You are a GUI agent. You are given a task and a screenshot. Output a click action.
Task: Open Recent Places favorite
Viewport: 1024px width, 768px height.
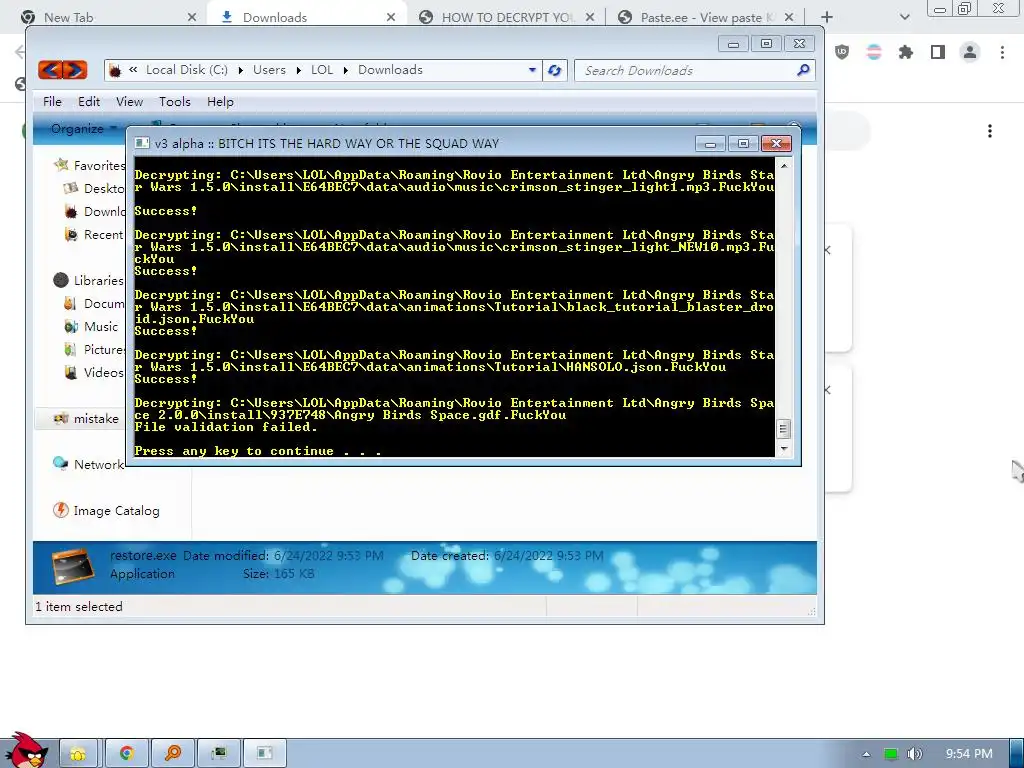pyautogui.click(x=95, y=234)
